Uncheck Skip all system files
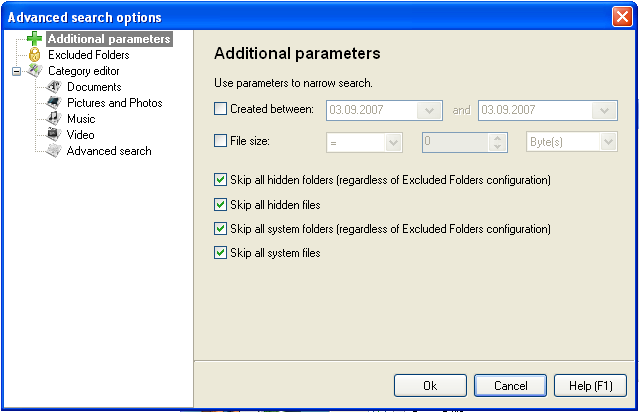 220,252
